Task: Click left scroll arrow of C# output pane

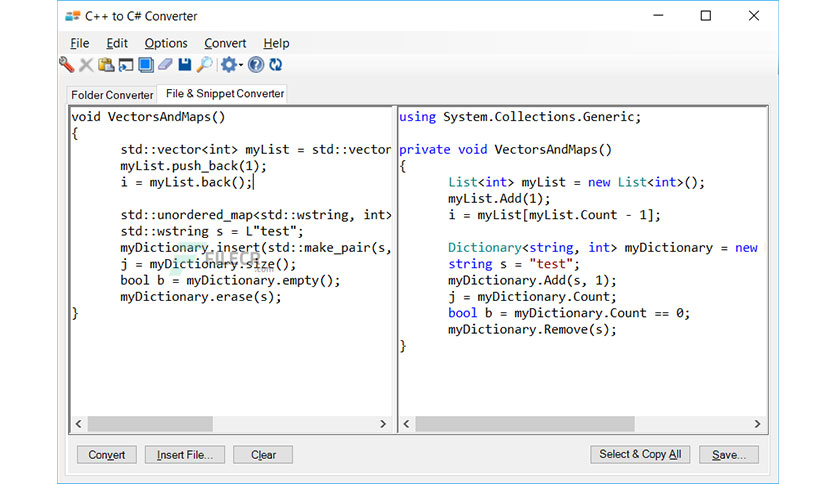Action: coord(407,424)
